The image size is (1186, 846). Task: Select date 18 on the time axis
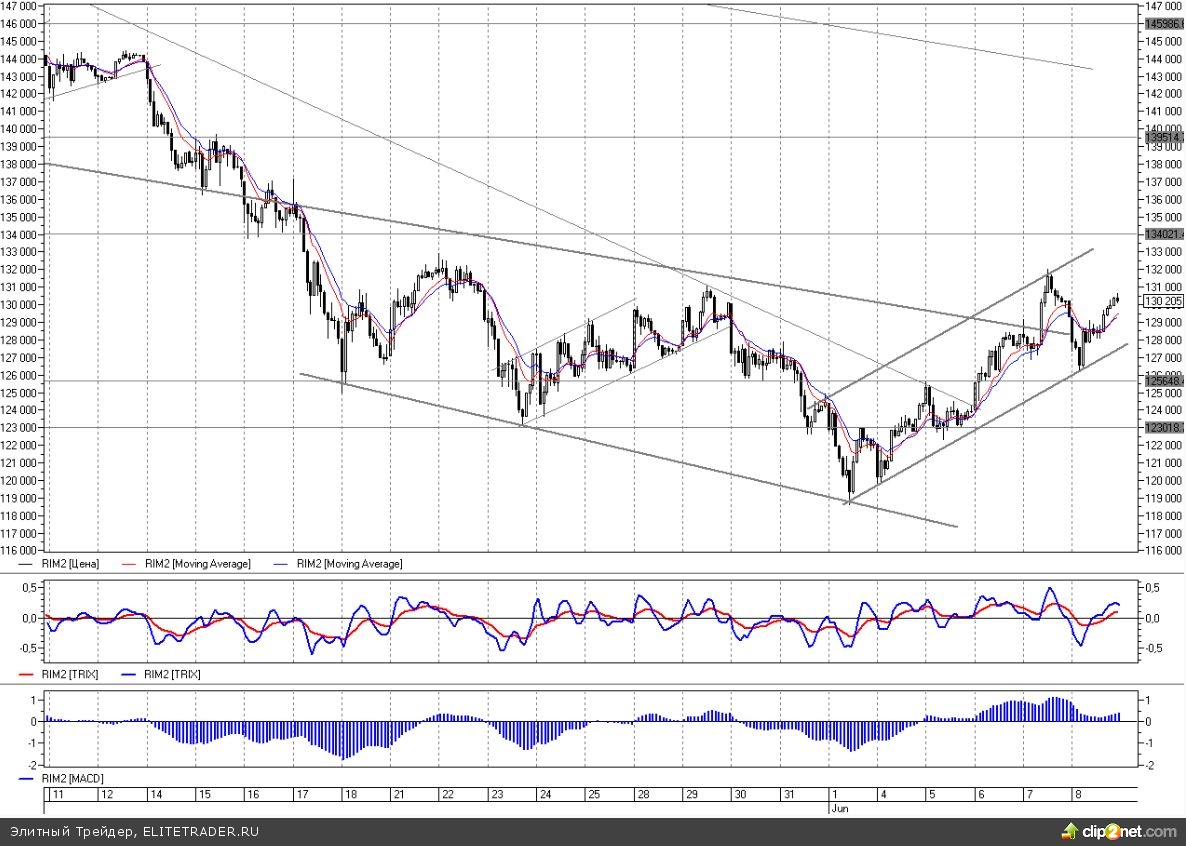tap(350, 794)
